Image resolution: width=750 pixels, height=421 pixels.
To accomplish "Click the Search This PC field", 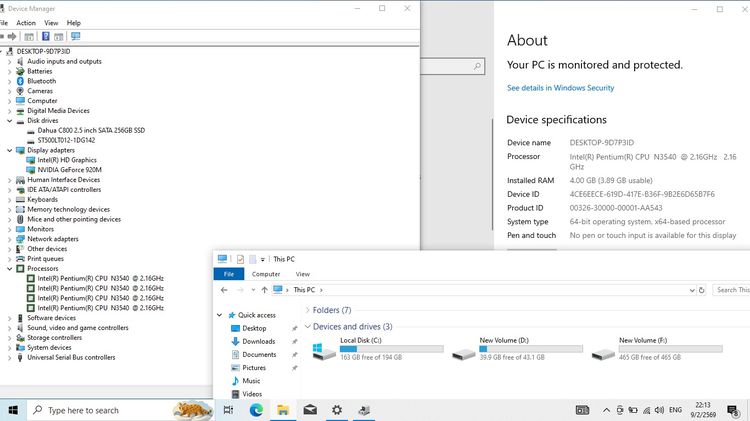I will [x=731, y=290].
